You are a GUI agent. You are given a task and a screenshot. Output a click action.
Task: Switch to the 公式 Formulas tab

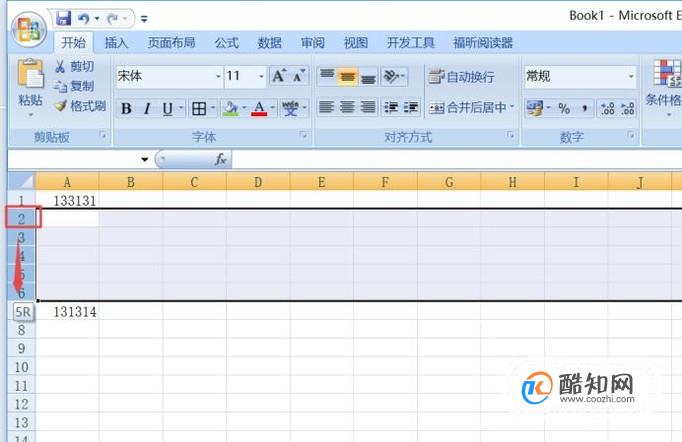(x=227, y=43)
